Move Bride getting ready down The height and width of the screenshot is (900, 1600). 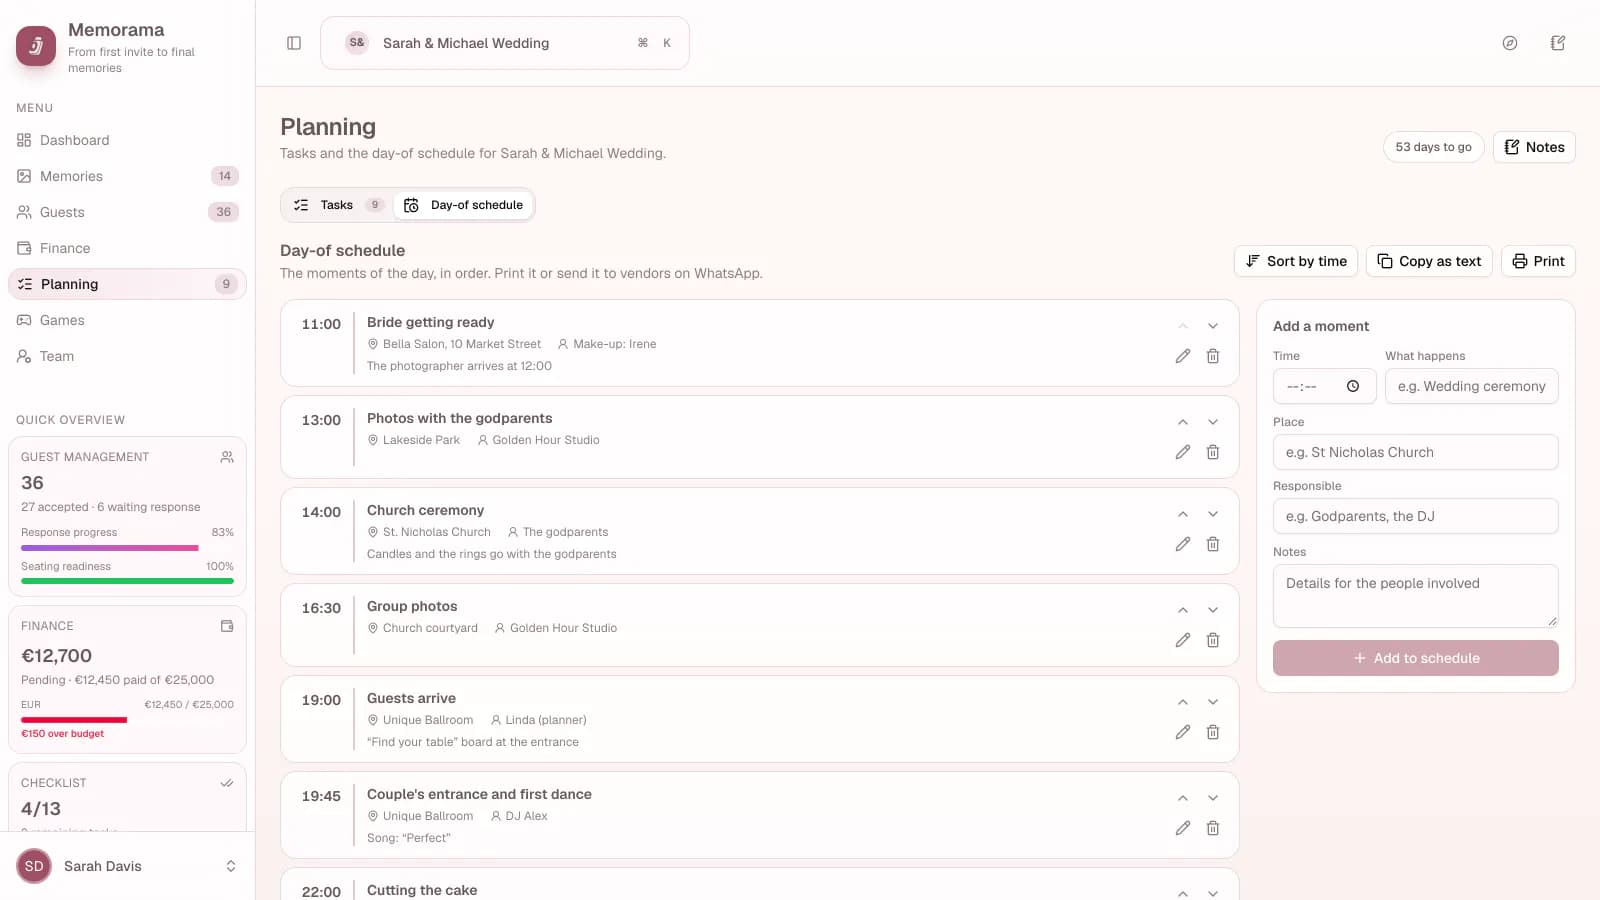coord(1213,326)
